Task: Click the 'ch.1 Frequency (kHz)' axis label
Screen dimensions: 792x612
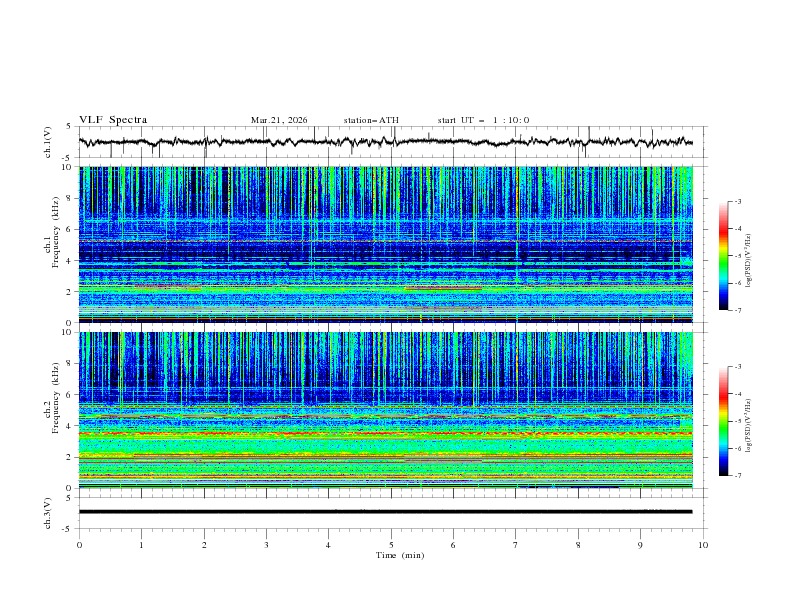Action: click(51, 232)
